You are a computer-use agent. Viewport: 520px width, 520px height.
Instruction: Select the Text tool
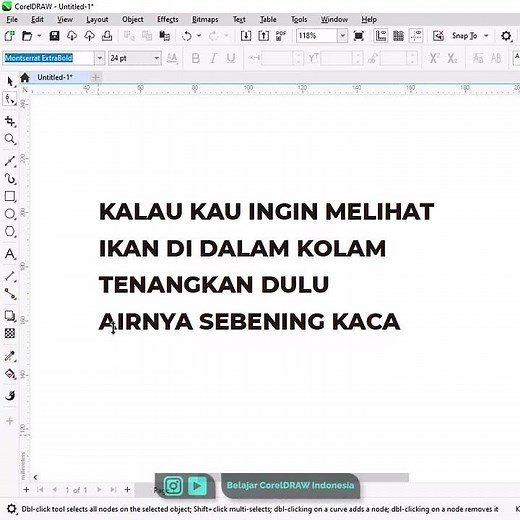click(10, 254)
